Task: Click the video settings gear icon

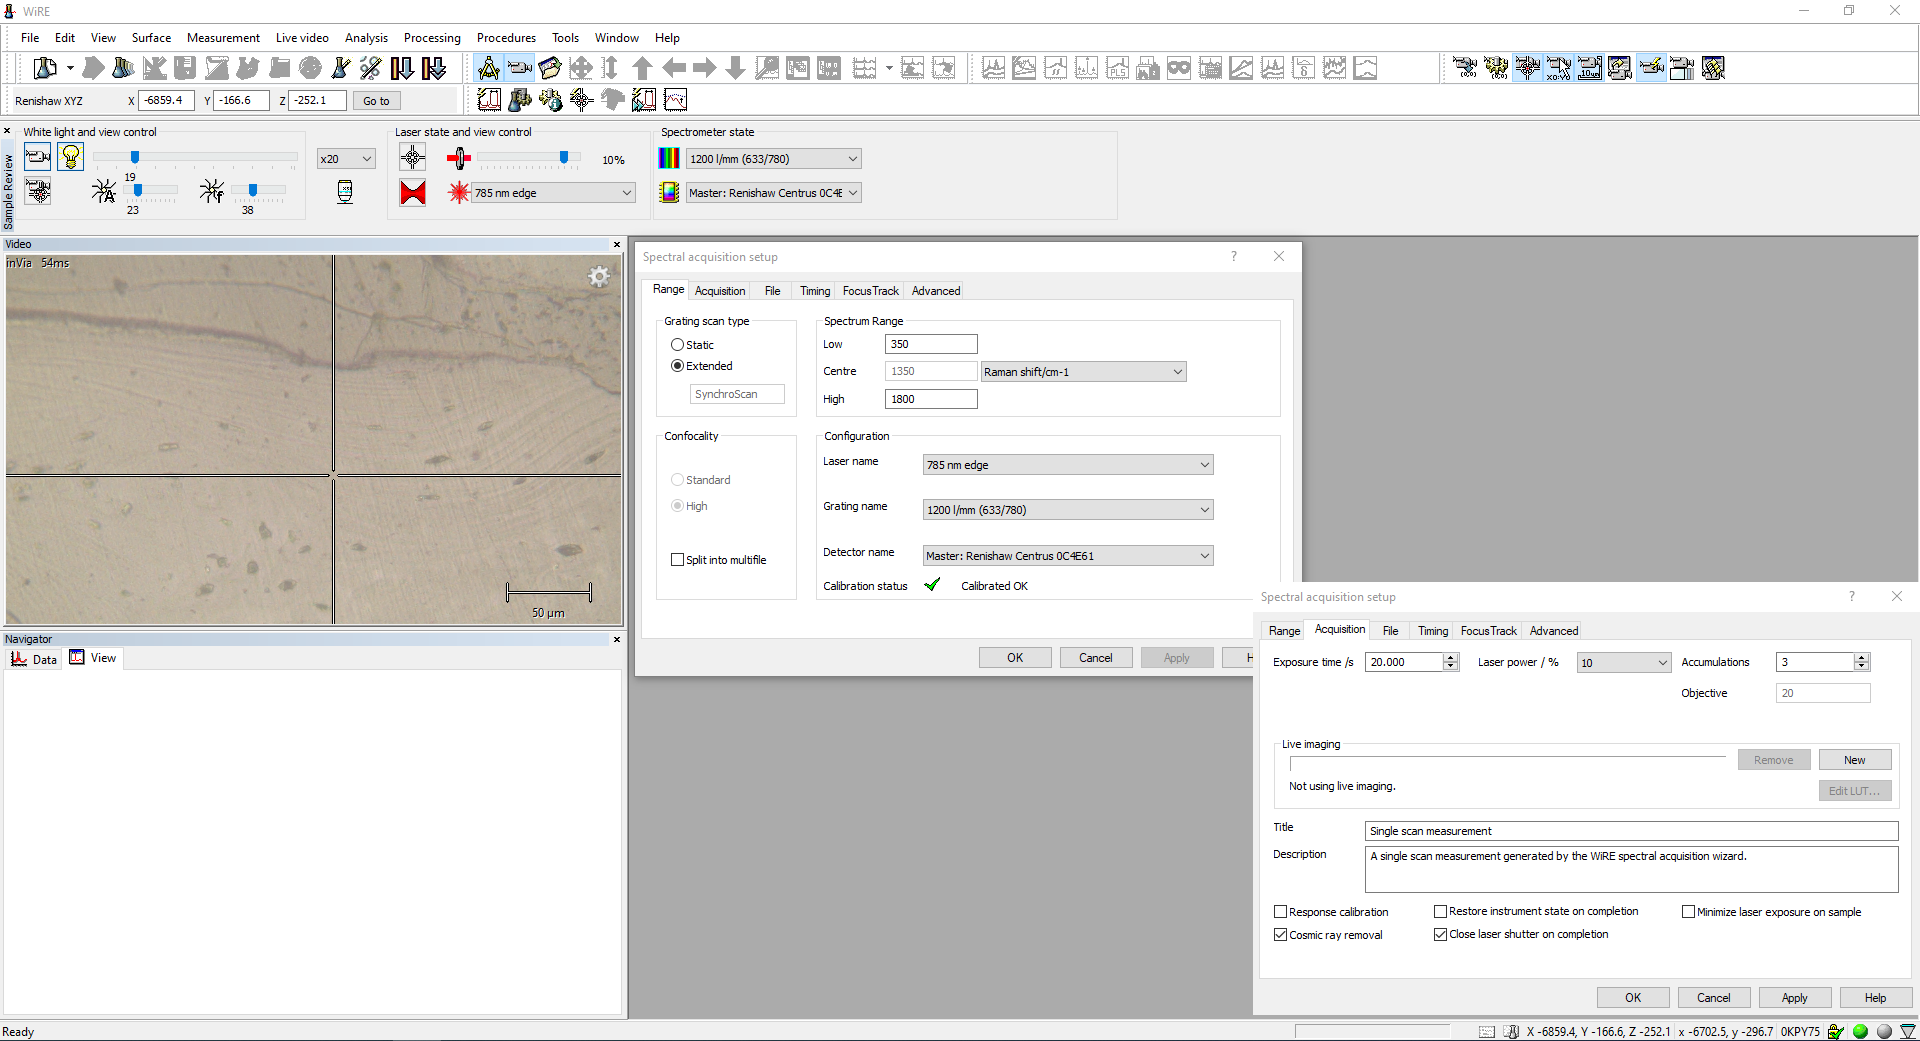Action: [598, 277]
